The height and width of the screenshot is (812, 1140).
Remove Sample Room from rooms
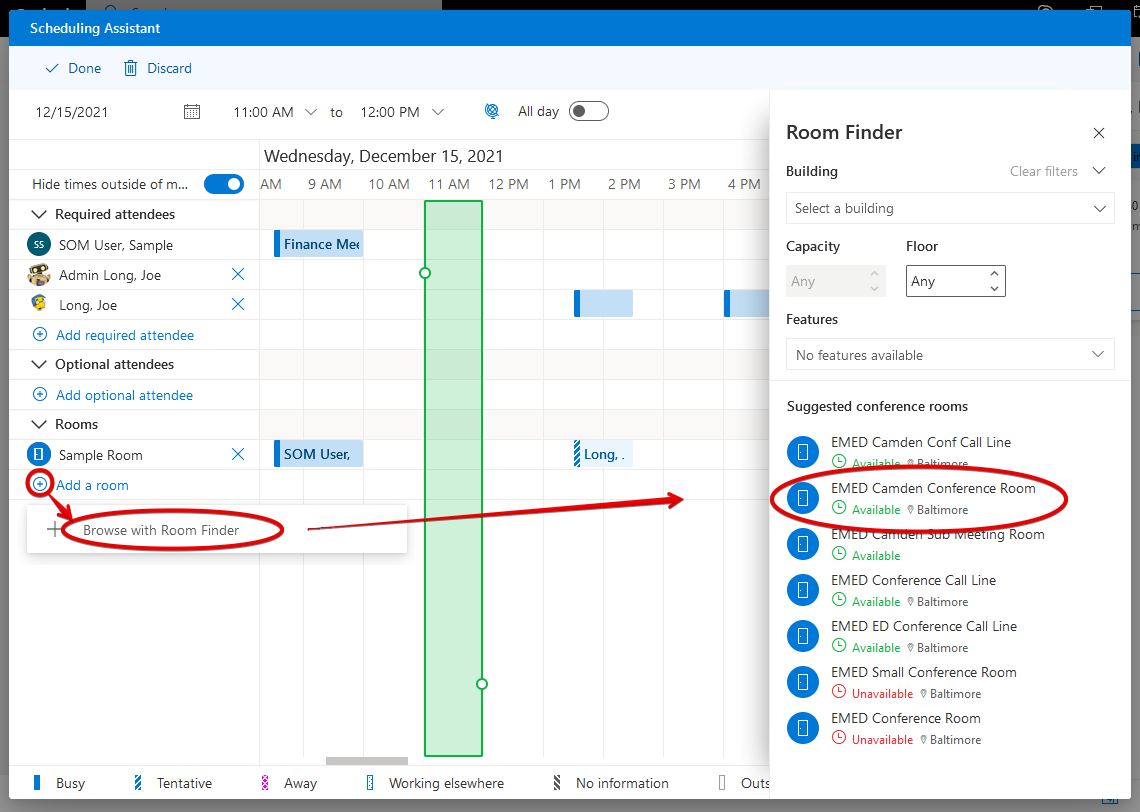[x=238, y=455]
